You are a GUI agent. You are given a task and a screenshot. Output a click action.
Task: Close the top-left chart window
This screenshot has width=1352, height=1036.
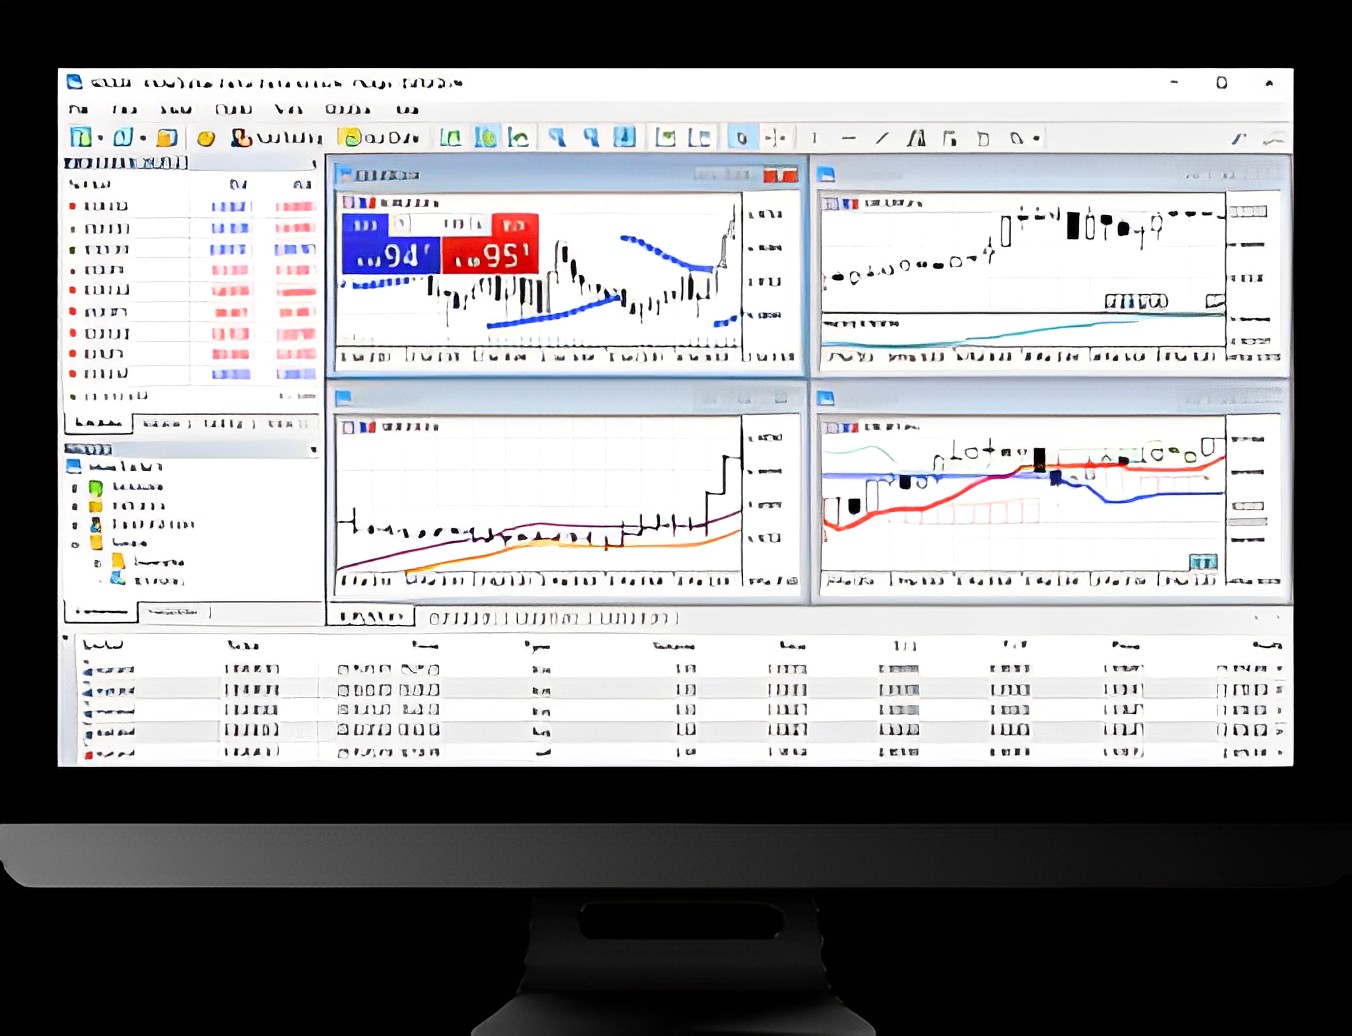789,175
